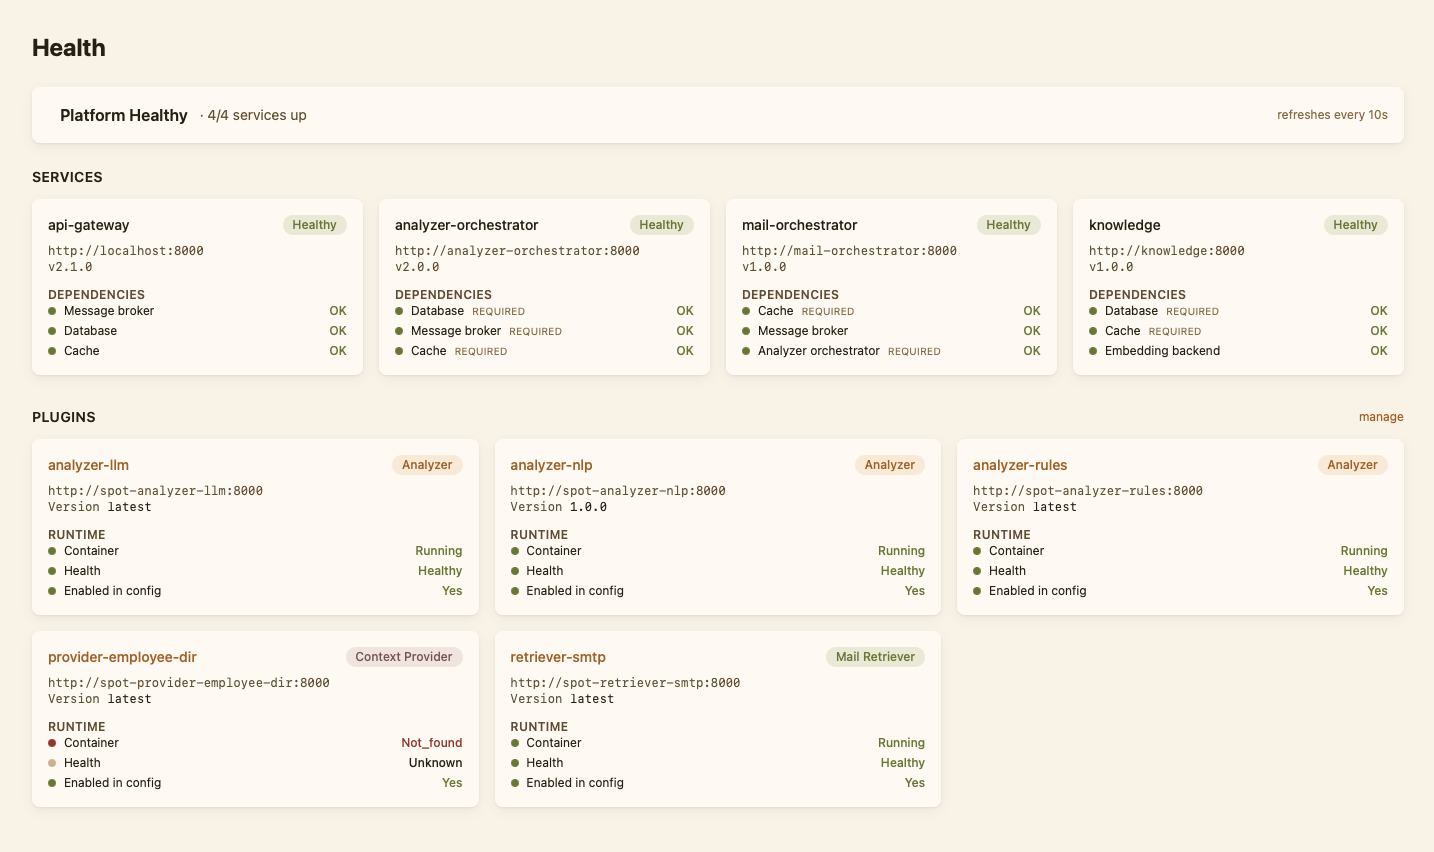
Task: Click the Health dot for analyzer-llm
Action: (x=52, y=571)
